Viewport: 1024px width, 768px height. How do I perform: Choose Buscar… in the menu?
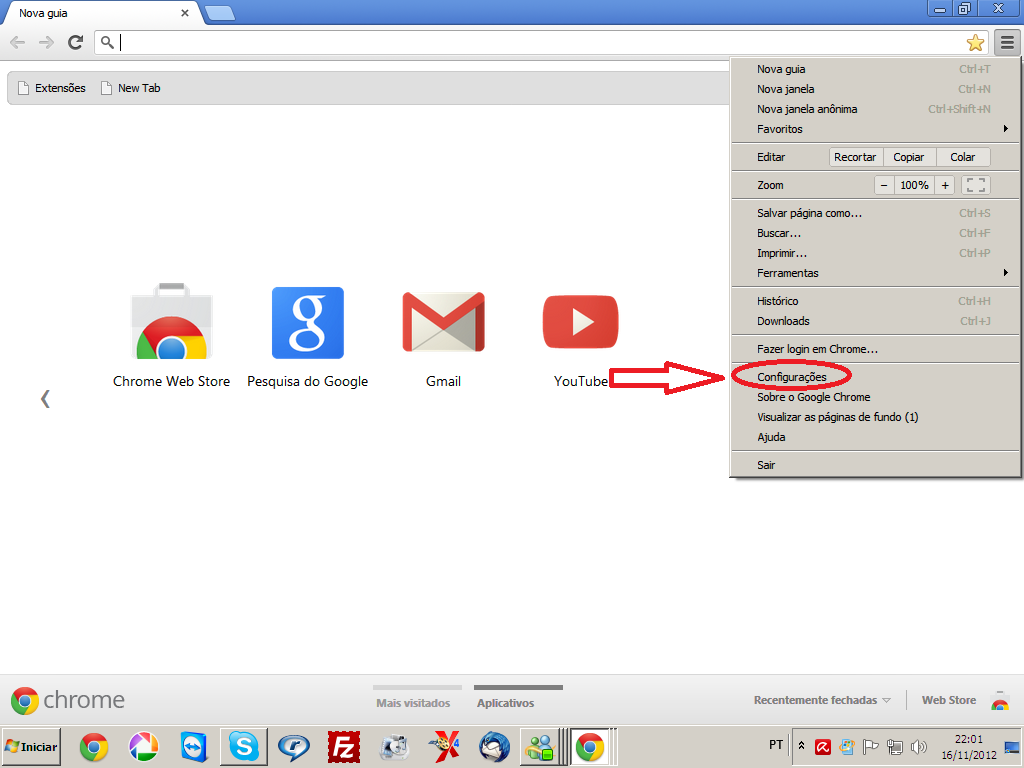[x=874, y=233]
